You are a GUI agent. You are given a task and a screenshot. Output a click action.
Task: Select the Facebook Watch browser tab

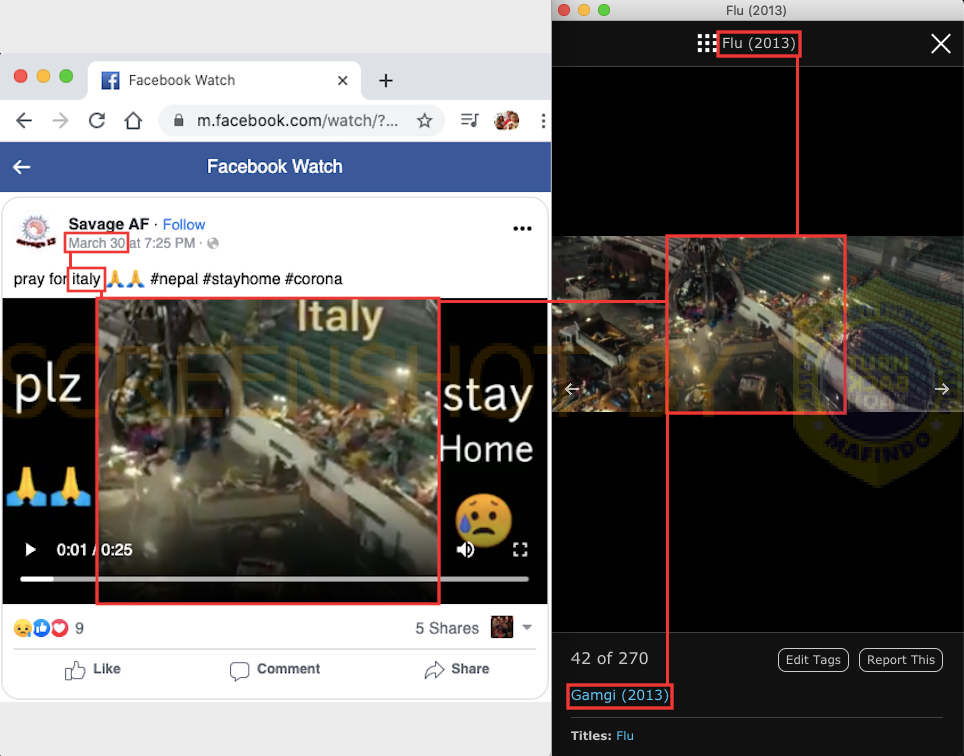tap(180, 80)
